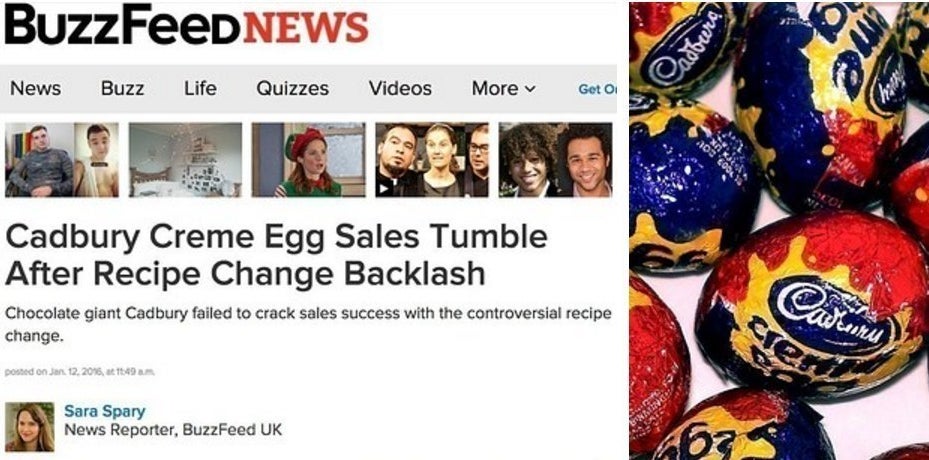929x460 pixels.
Task: Open the two men thumbnail story
Action: click(62, 160)
